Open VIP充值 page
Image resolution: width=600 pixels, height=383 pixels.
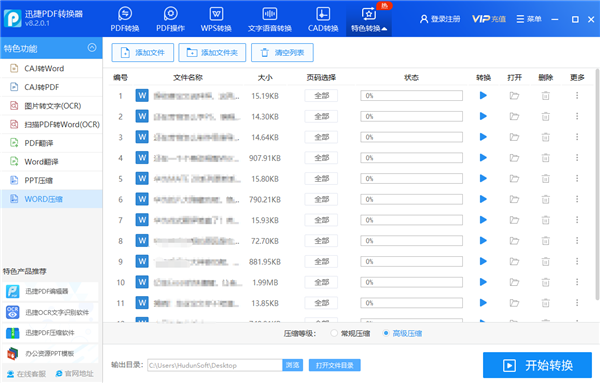tap(489, 19)
